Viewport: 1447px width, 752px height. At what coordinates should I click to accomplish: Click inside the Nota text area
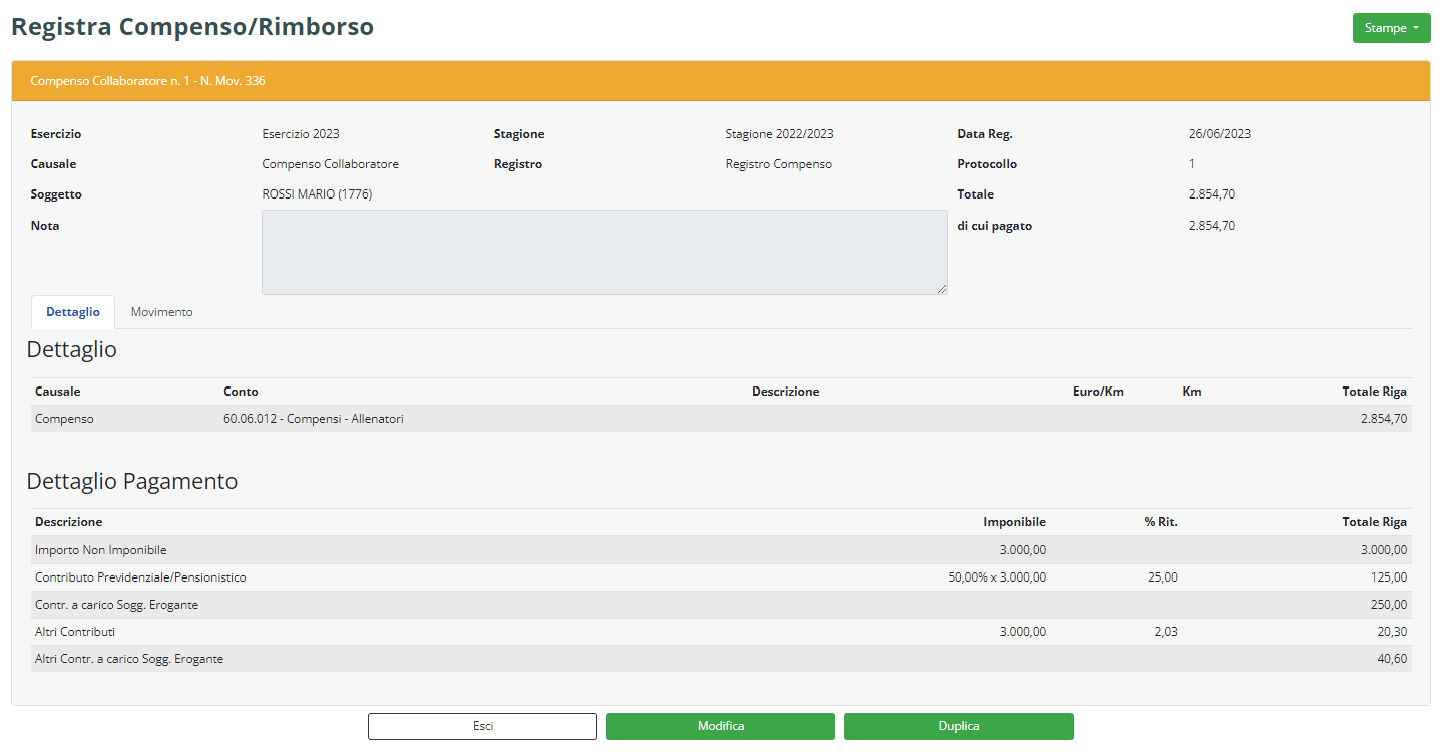604,252
